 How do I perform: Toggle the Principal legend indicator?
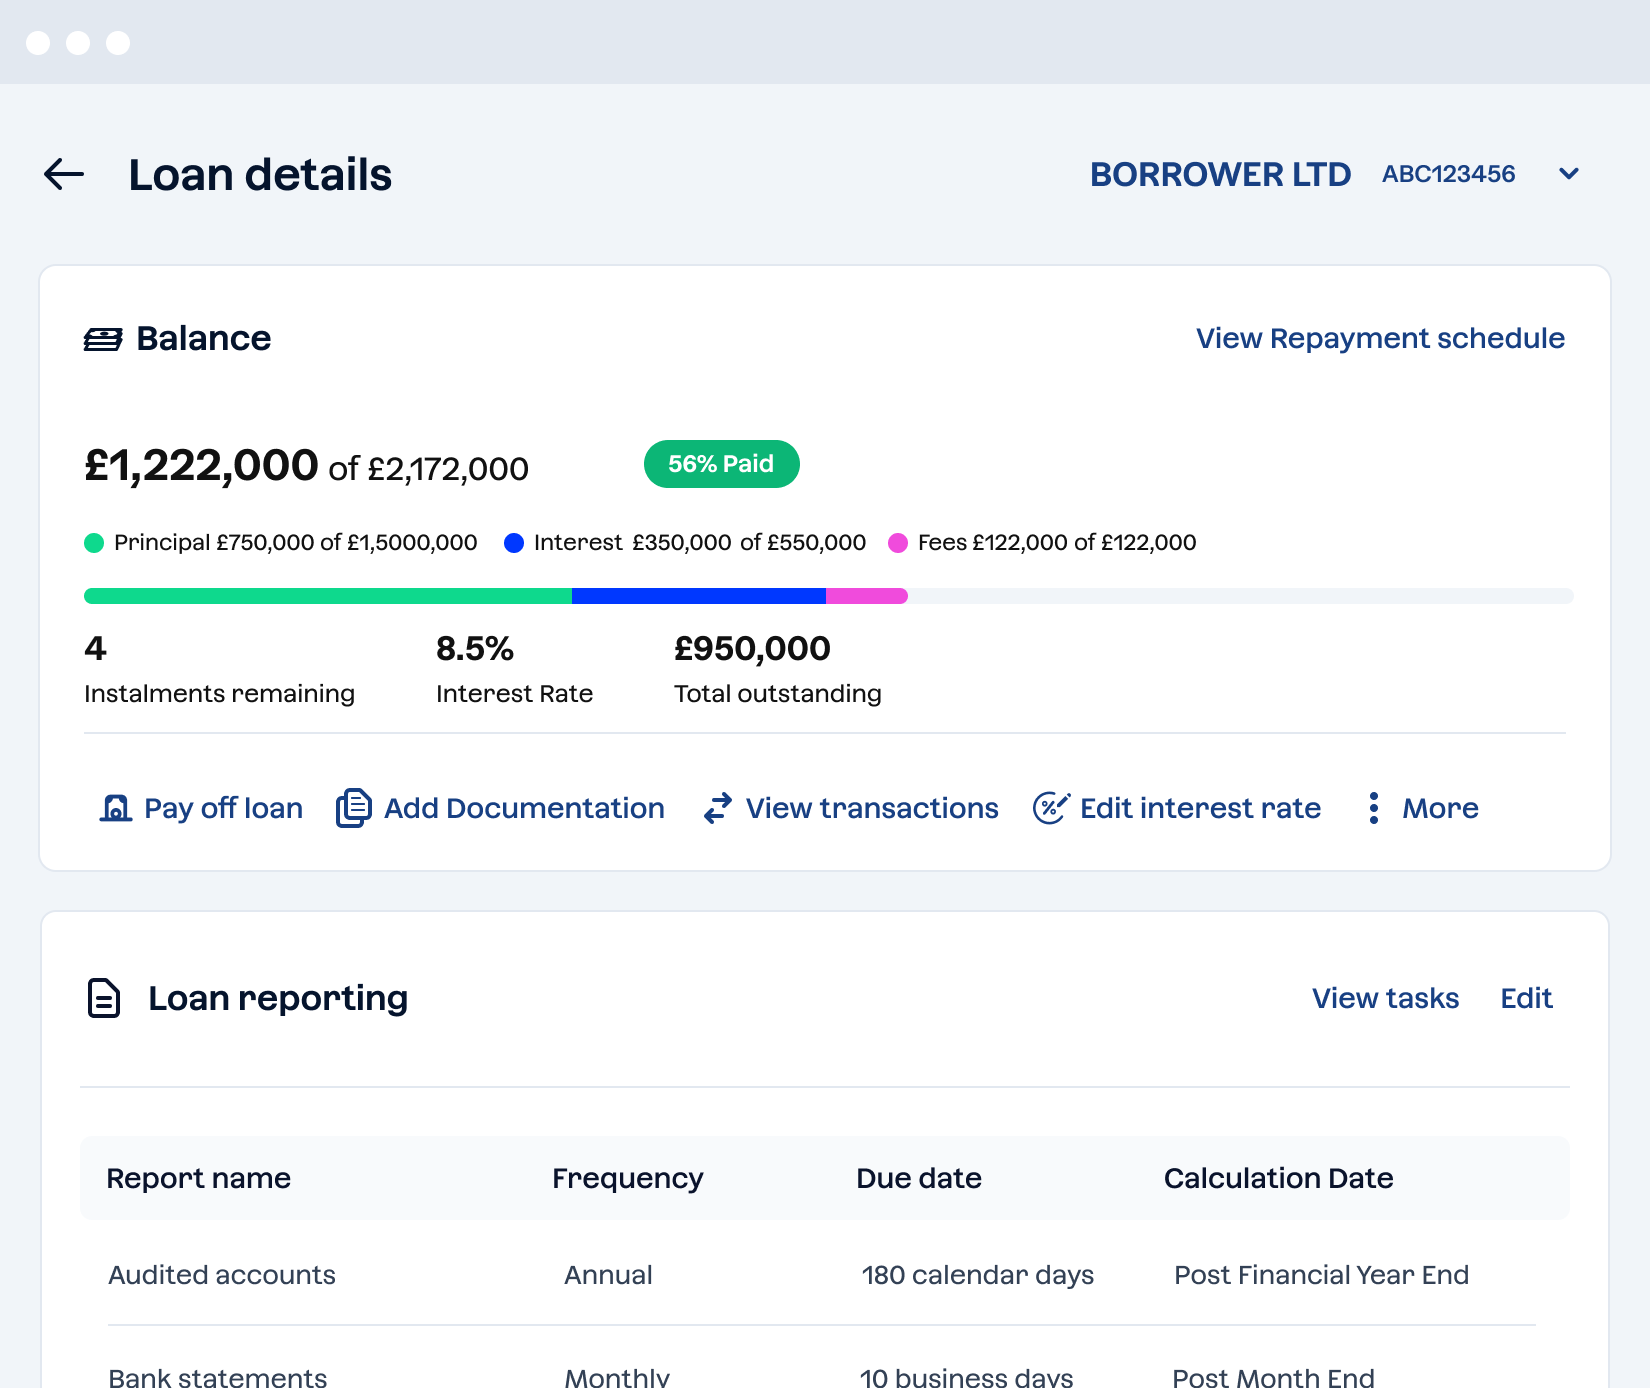[x=94, y=543]
